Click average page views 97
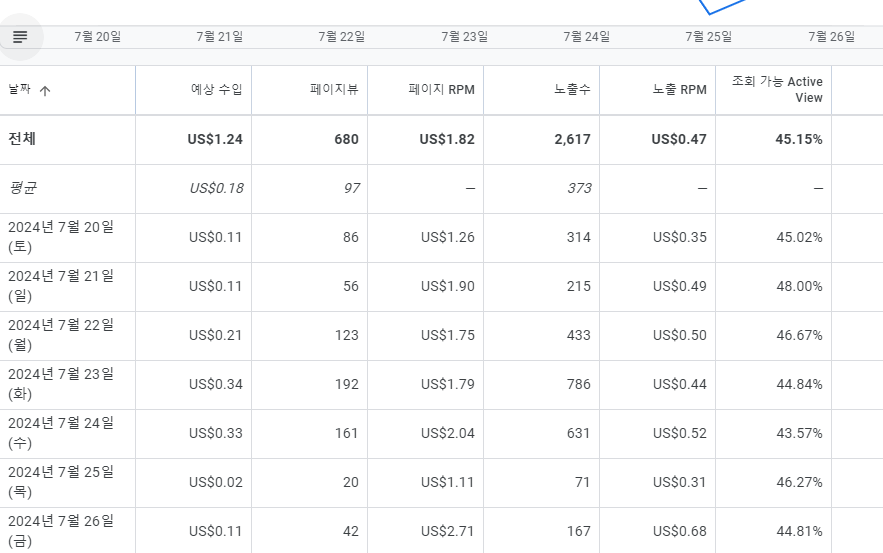The height and width of the screenshot is (553, 883). coord(351,188)
